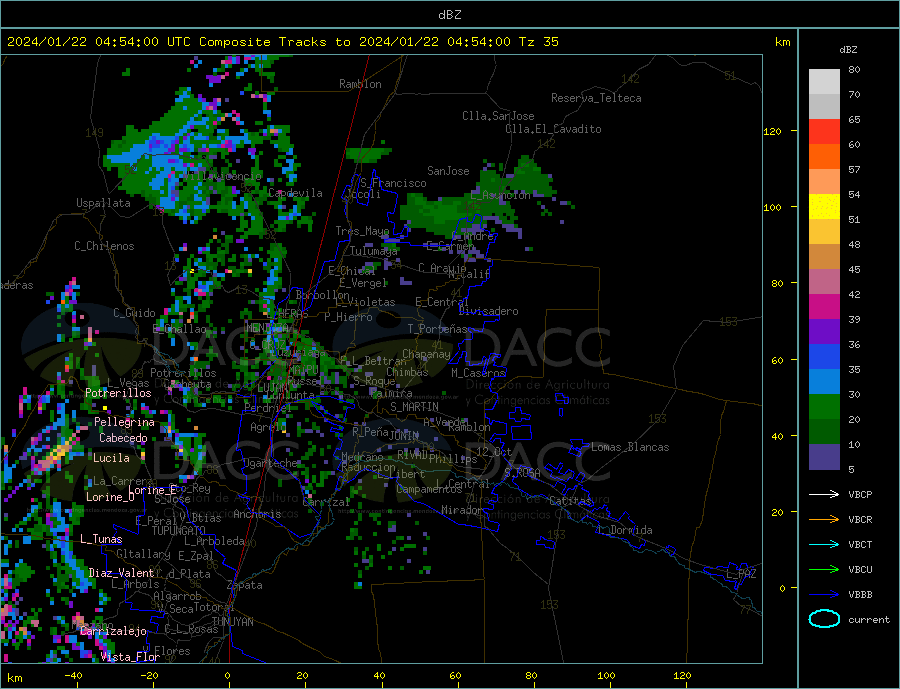The width and height of the screenshot is (900, 689).
Task: Click the cyan VBCT arrow in legend
Action: point(825,544)
